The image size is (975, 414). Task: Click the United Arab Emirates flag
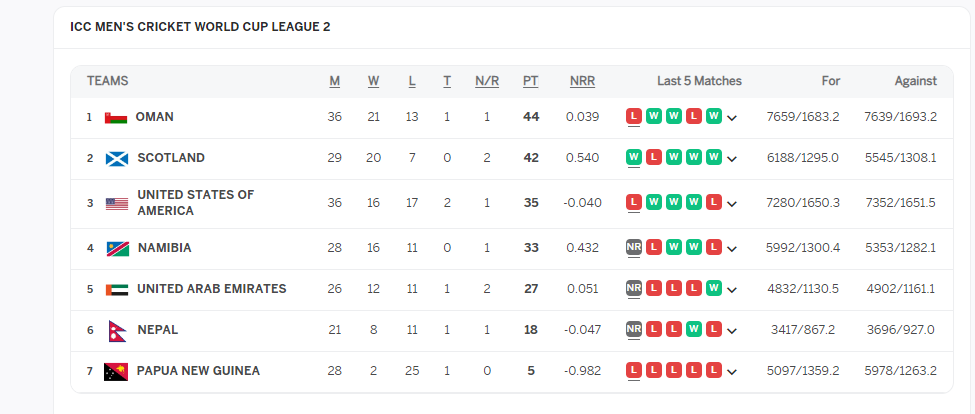(x=117, y=289)
